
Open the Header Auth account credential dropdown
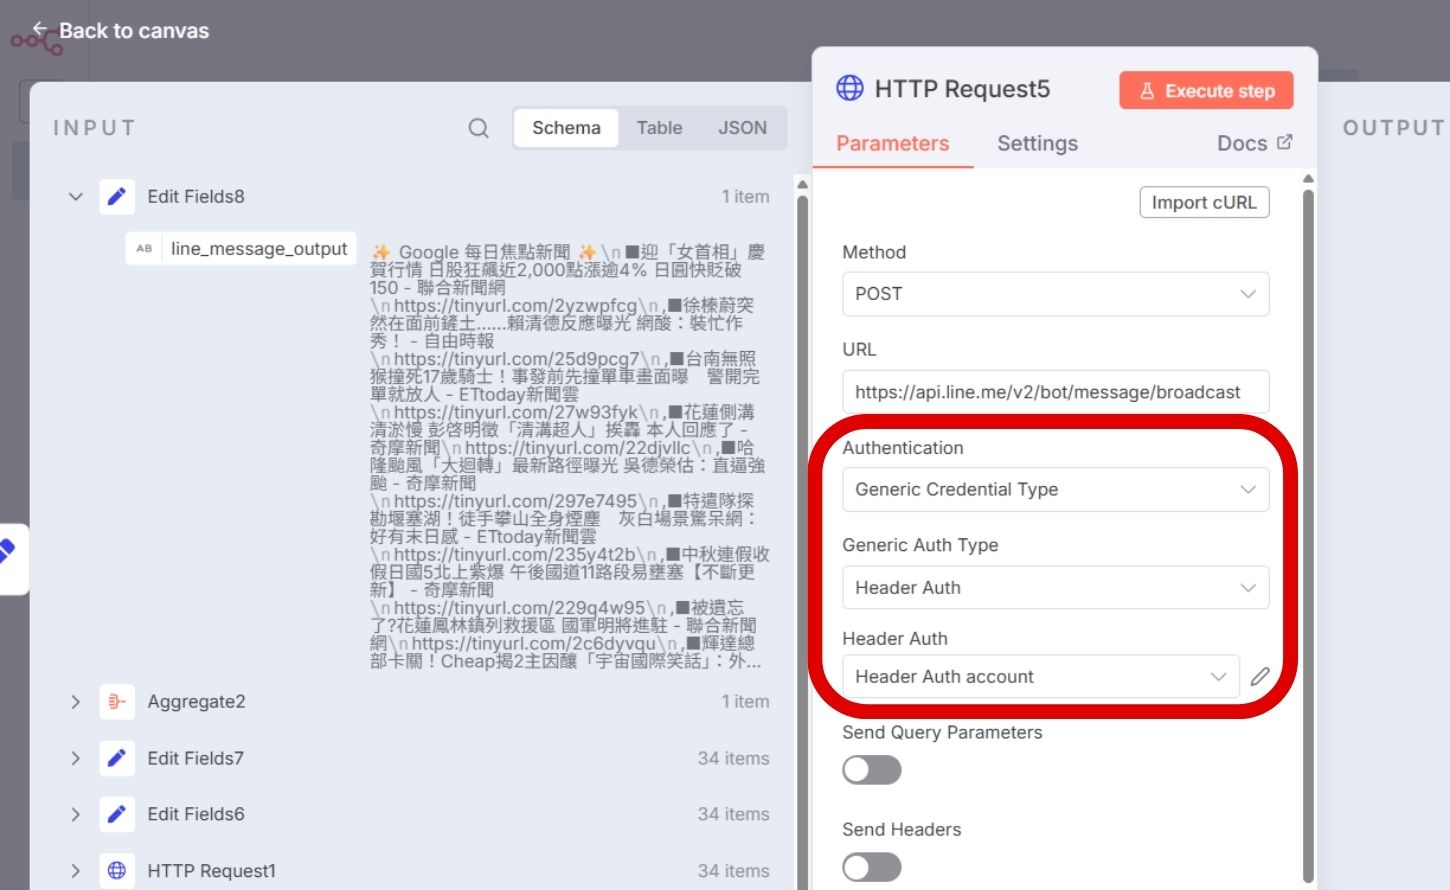coord(1038,676)
